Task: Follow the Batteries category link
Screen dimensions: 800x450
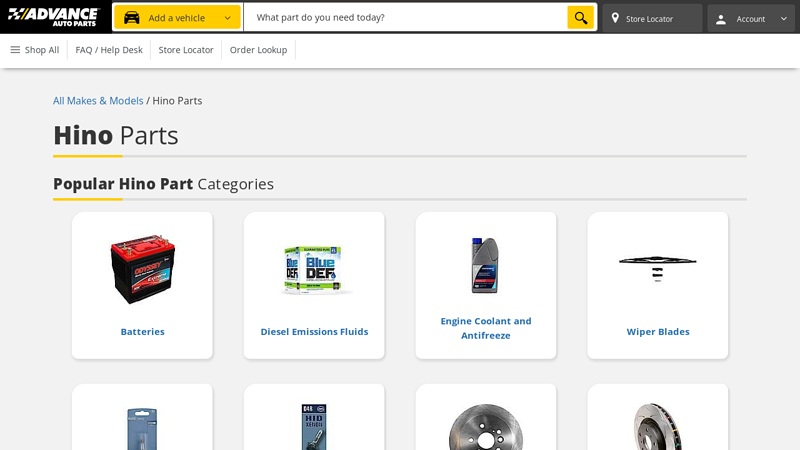Action: (x=142, y=332)
